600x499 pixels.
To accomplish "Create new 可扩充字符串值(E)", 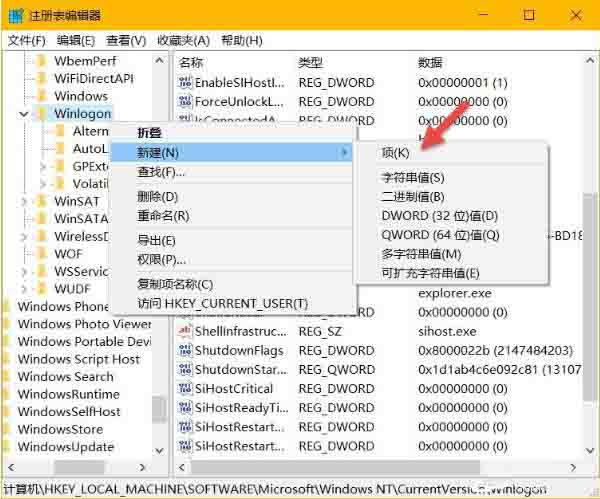I will tap(452, 273).
